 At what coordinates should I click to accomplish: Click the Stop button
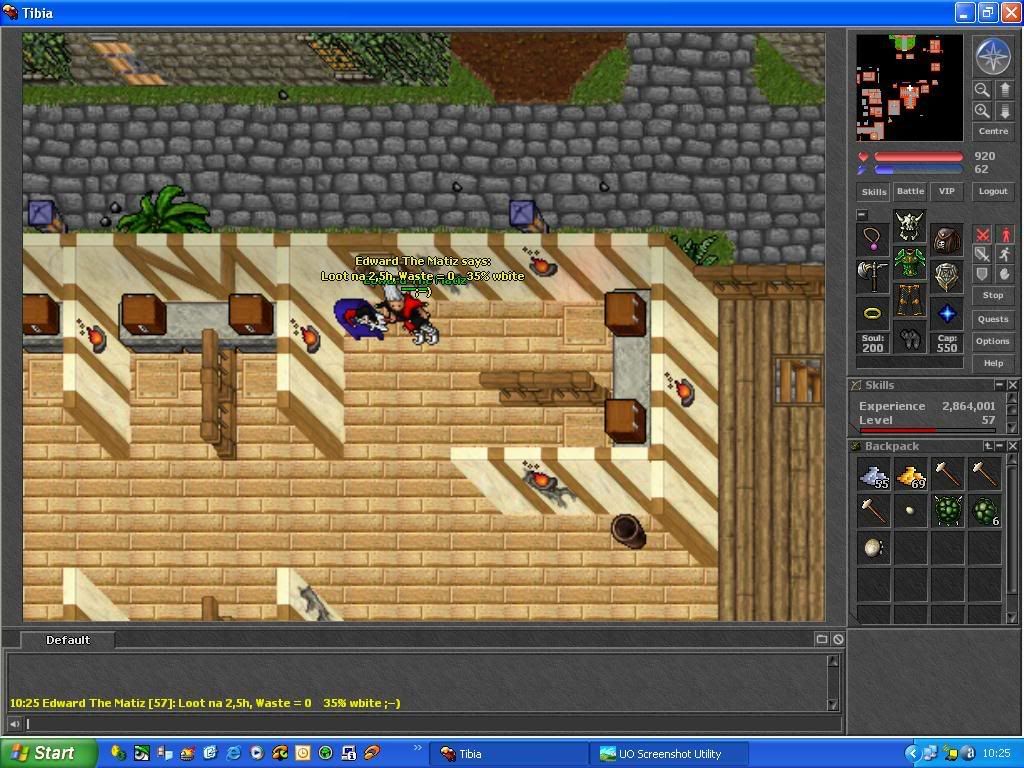993,295
